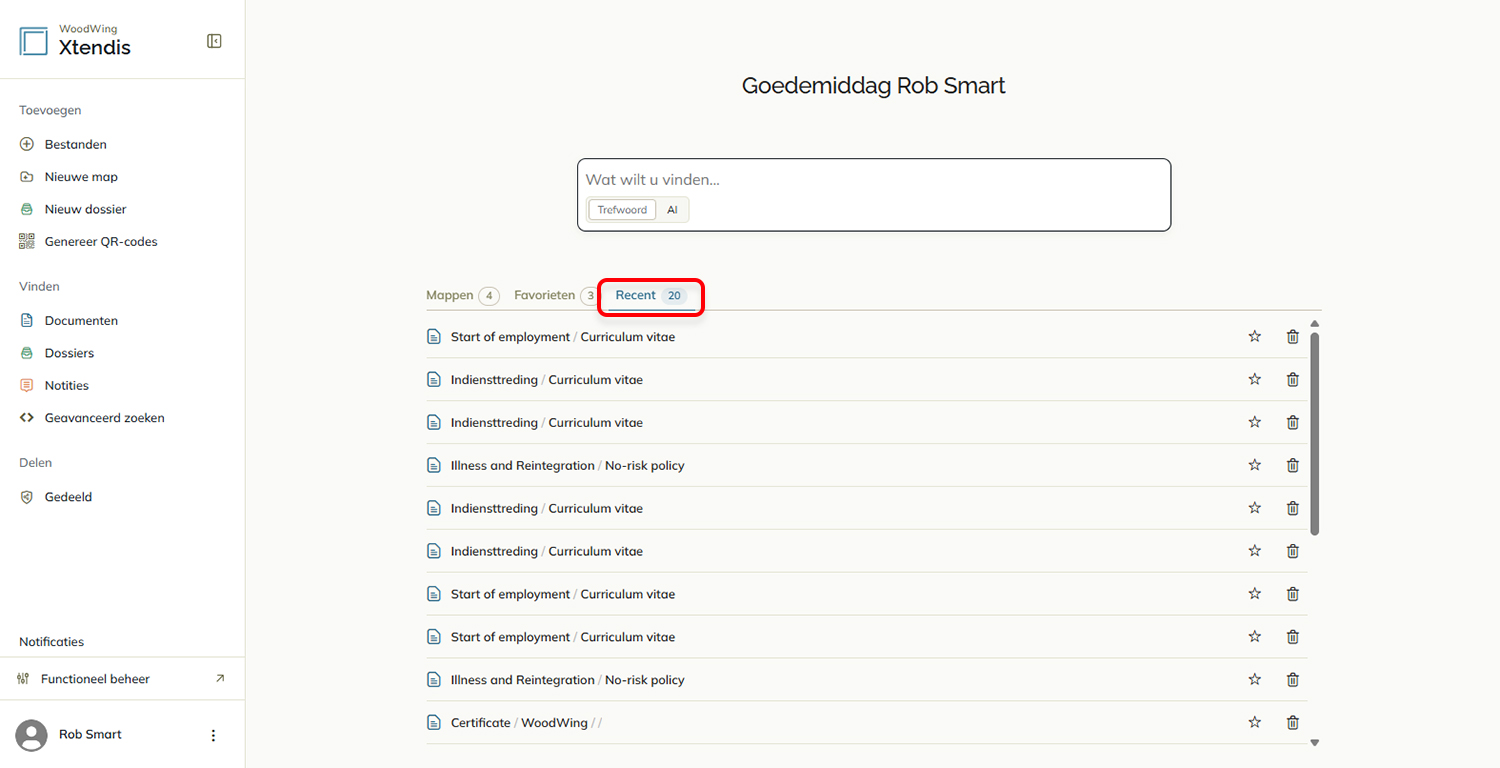The width and height of the screenshot is (1500, 768).
Task: Switch to the Favorieten tab
Action: click(556, 295)
